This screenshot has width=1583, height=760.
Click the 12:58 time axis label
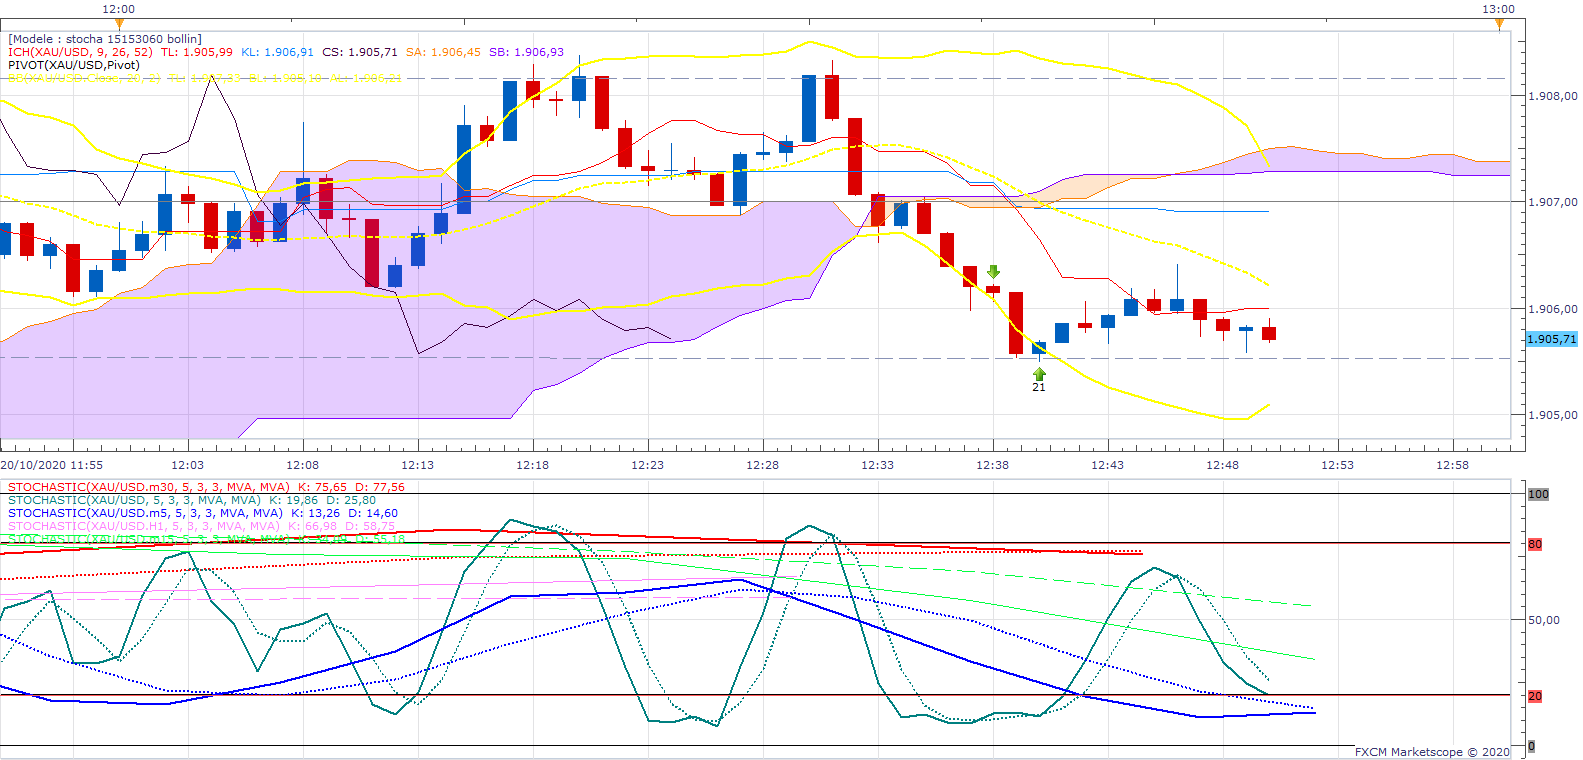click(1452, 465)
